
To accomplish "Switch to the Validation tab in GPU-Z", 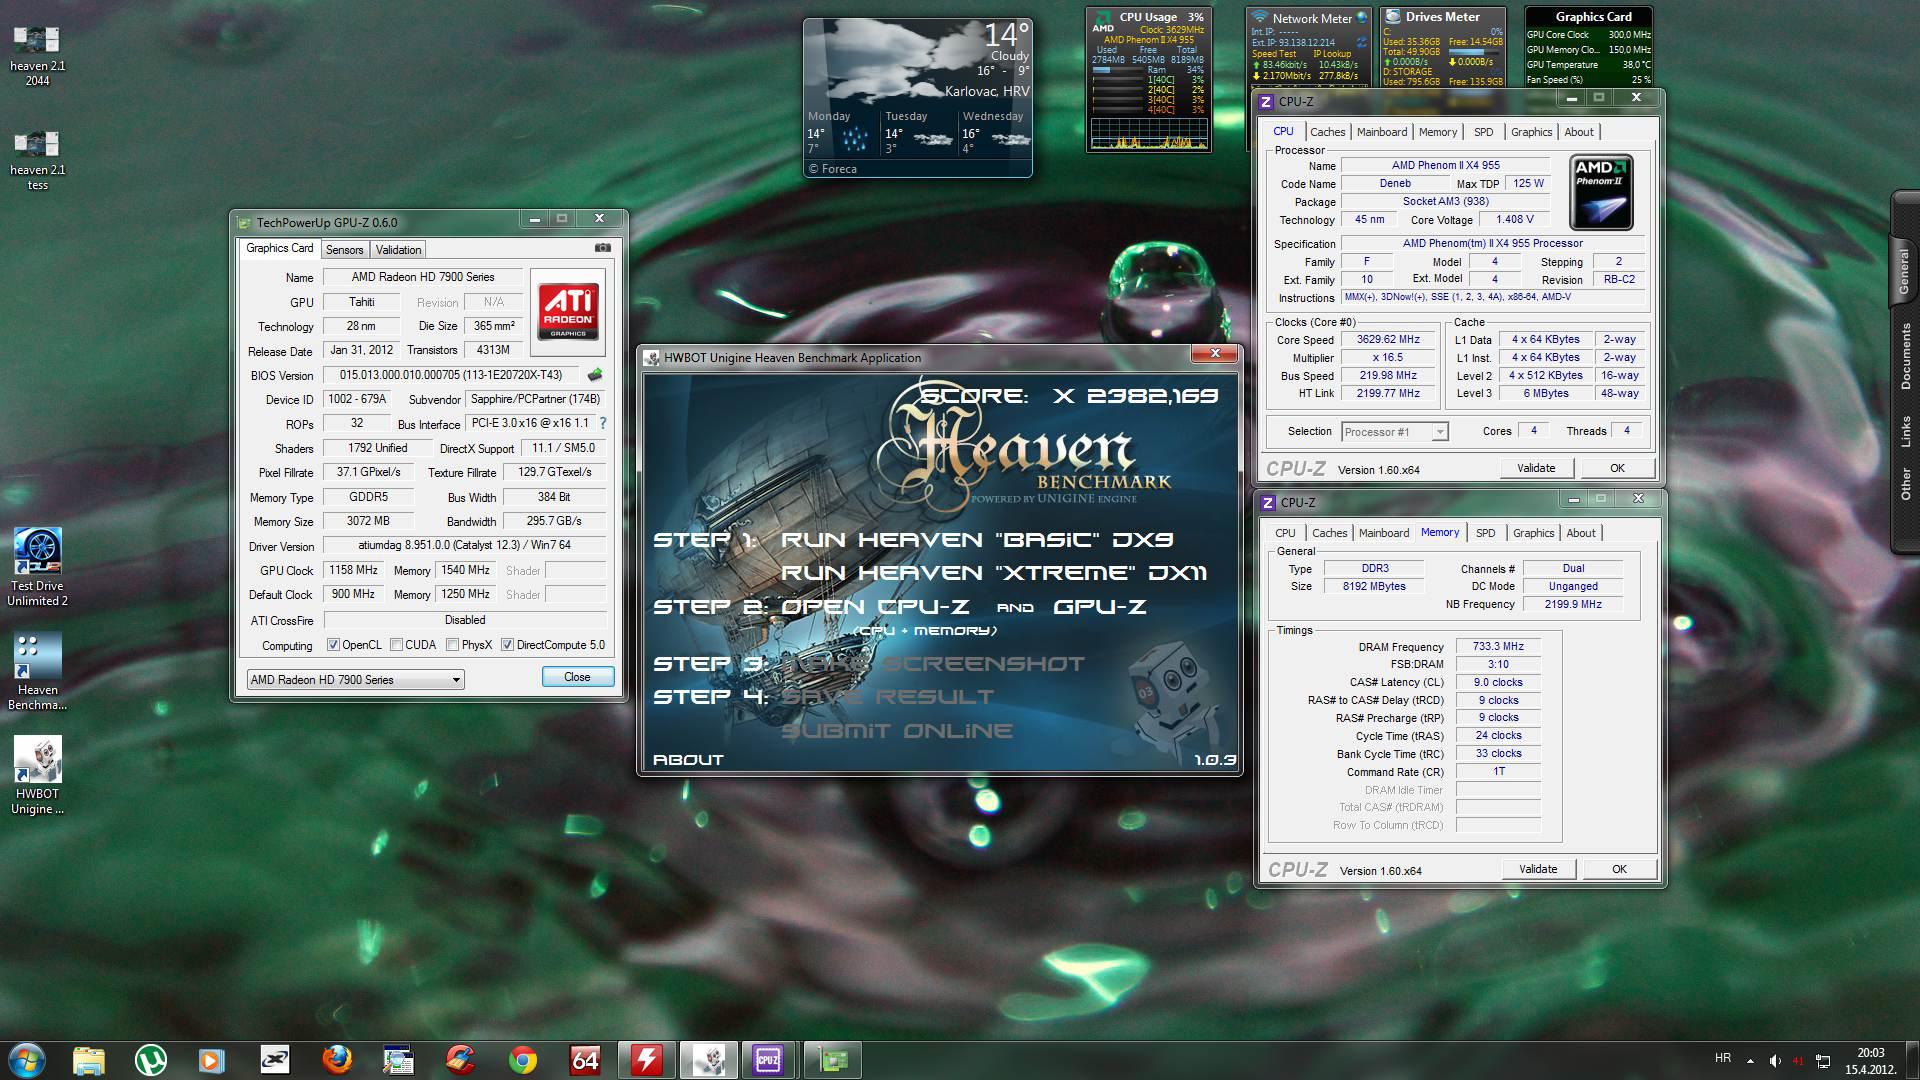I will [398, 250].
